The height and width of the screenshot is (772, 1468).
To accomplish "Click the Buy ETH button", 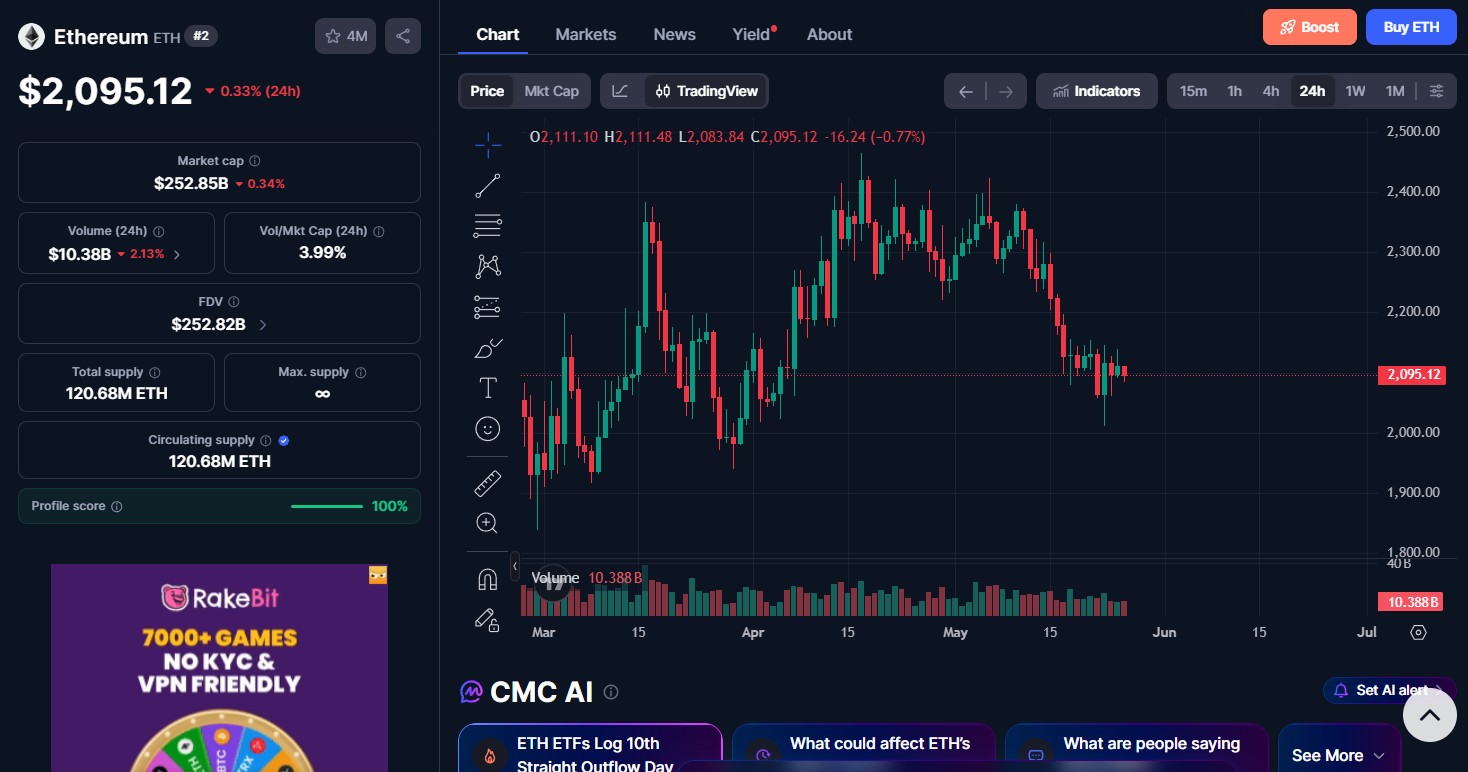I will coord(1411,27).
